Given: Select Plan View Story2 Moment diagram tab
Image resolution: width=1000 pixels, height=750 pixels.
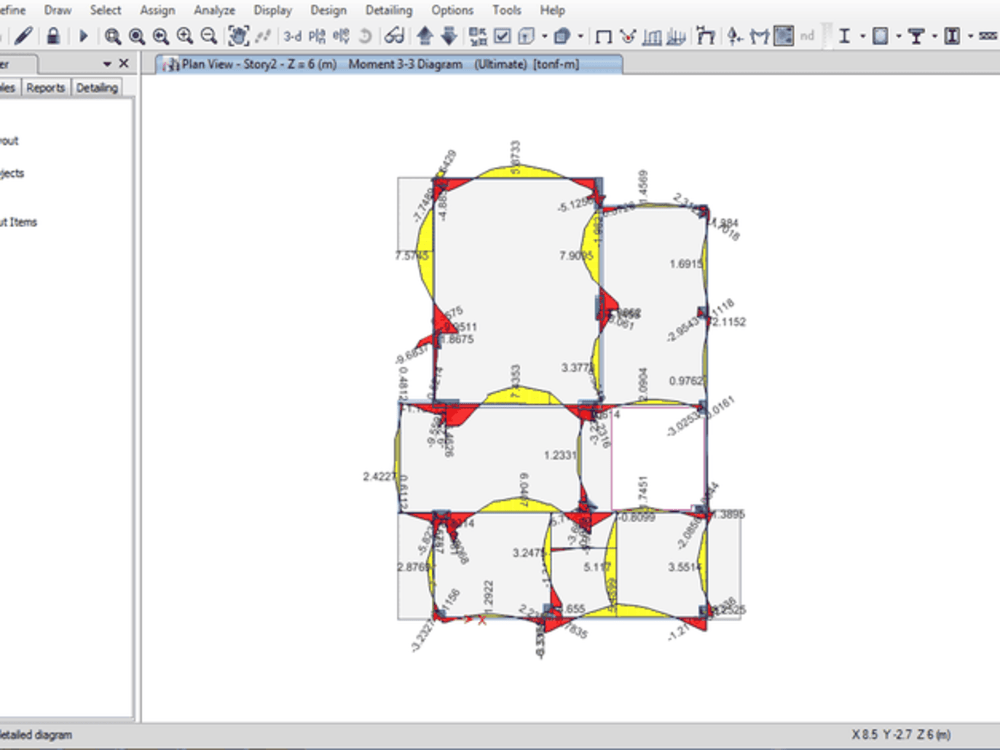Looking at the screenshot, I should pos(389,64).
